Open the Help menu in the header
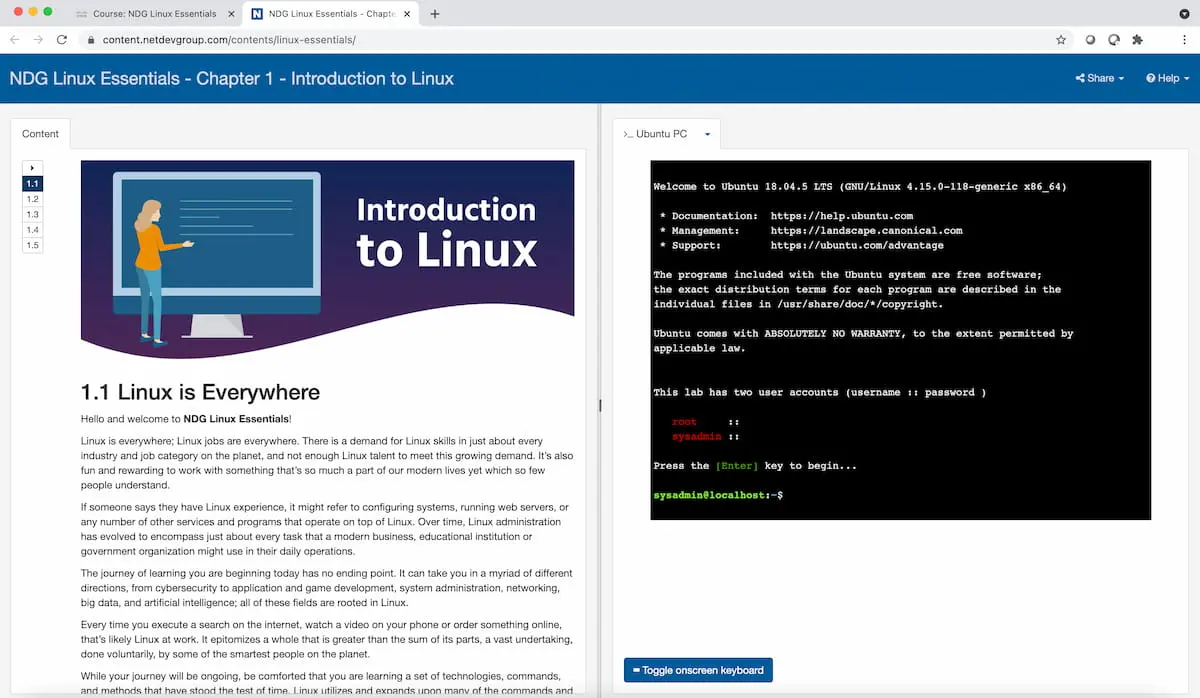 [x=1165, y=77]
